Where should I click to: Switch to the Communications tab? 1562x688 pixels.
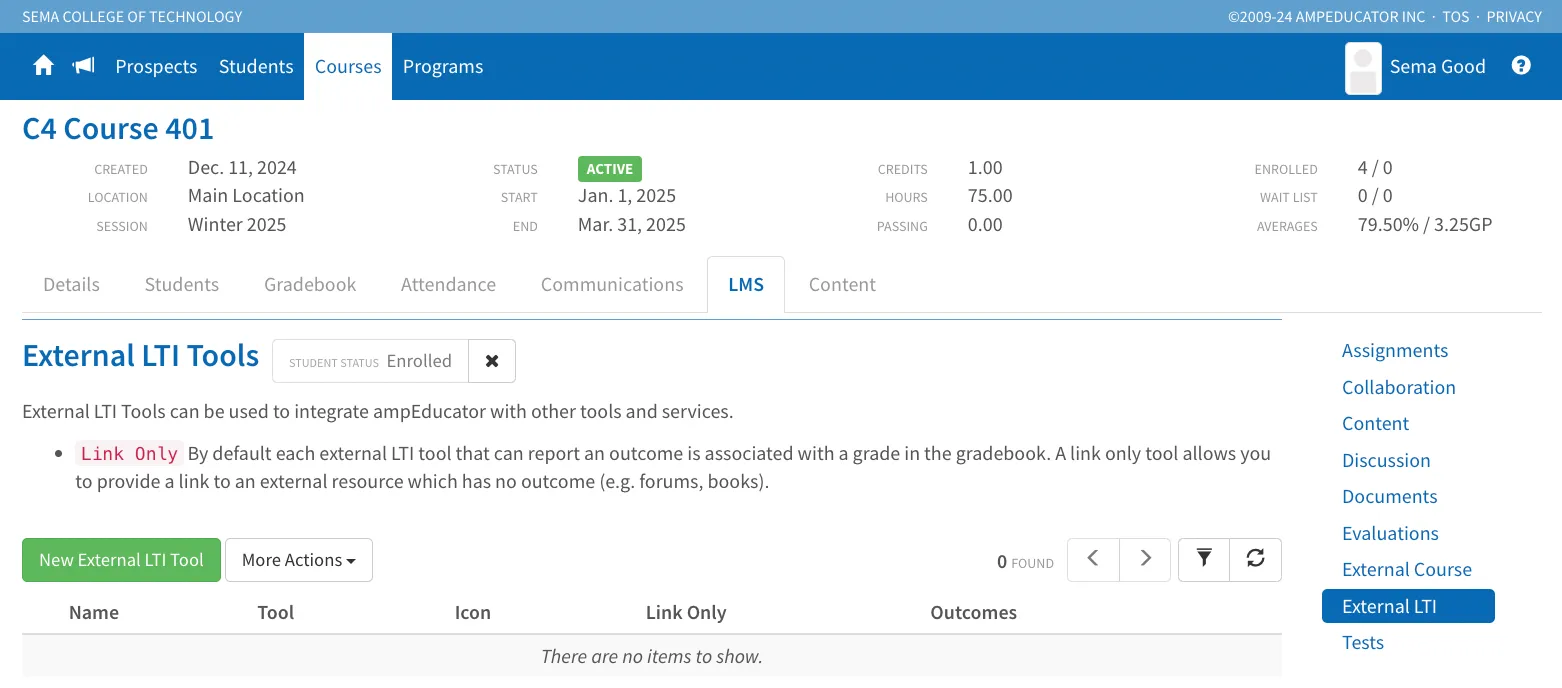612,284
